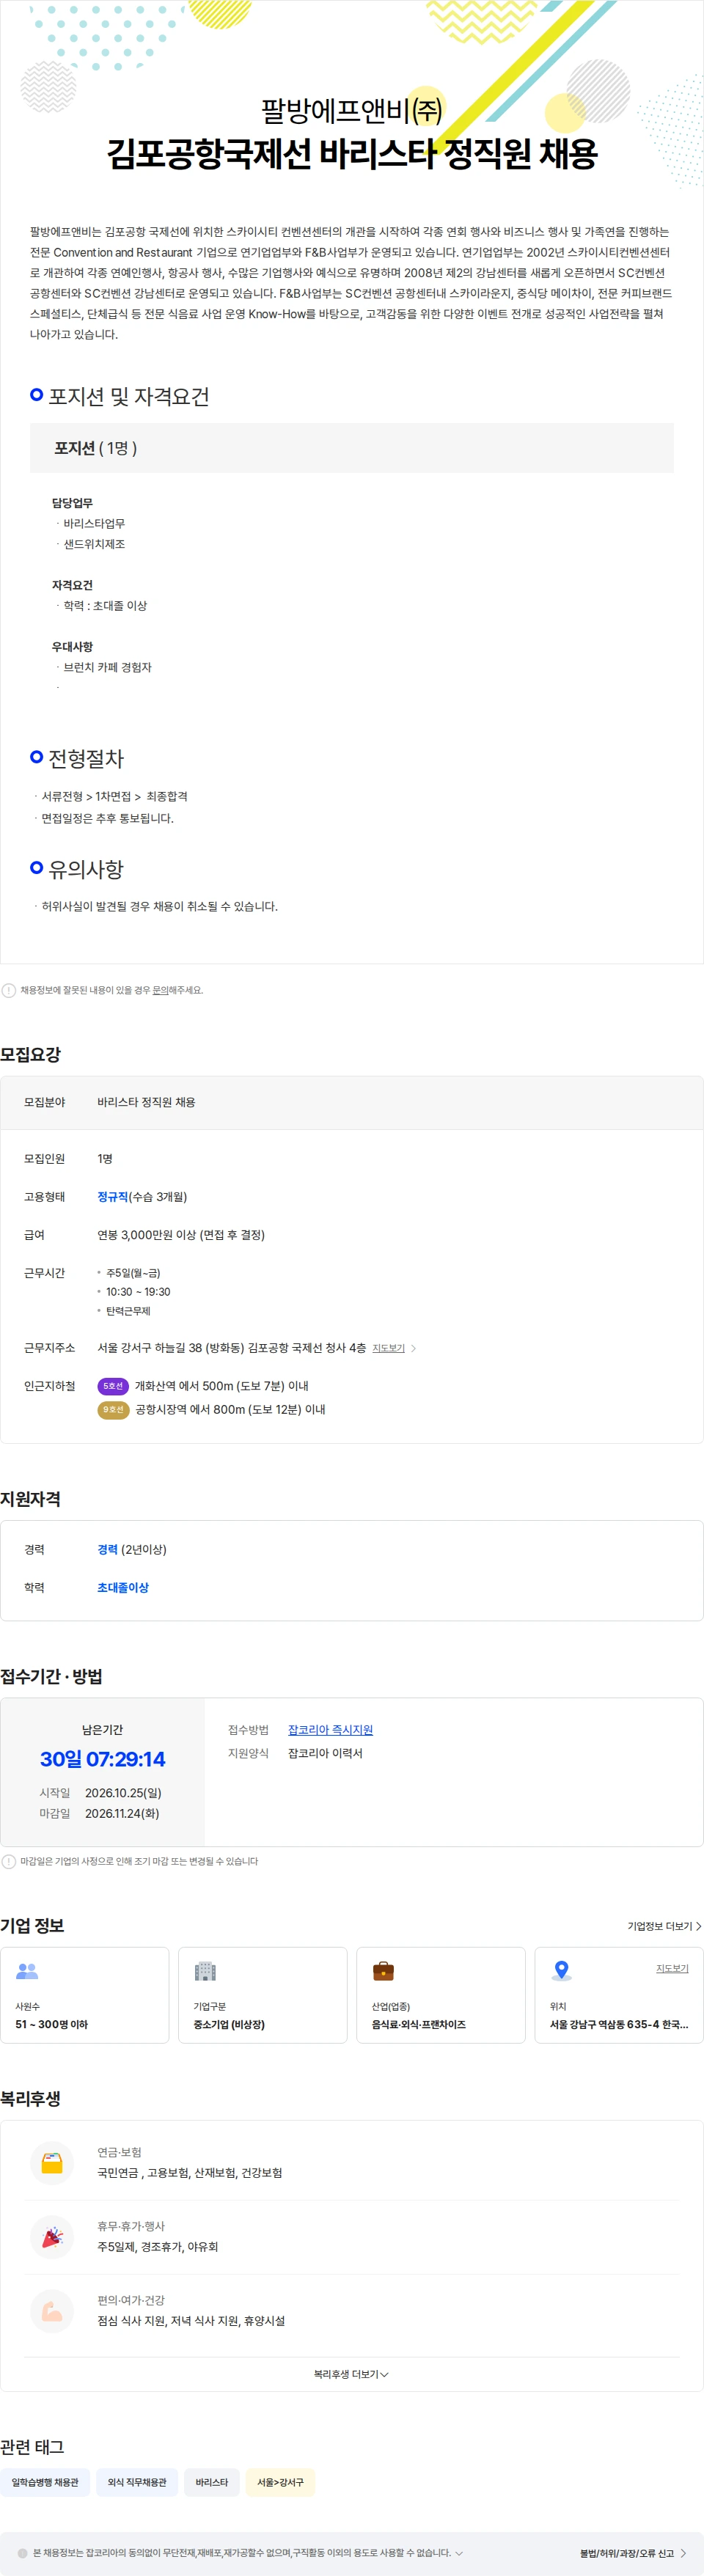Open 기업정보 더보기

pos(660,1925)
